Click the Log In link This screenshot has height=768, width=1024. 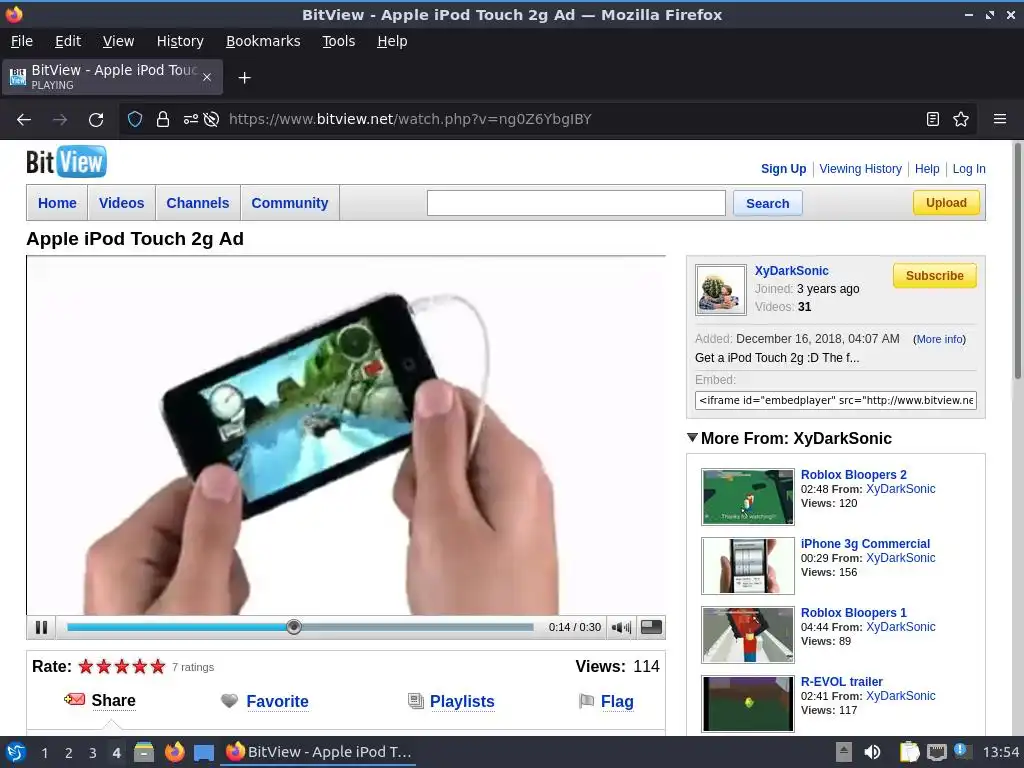[x=968, y=168]
